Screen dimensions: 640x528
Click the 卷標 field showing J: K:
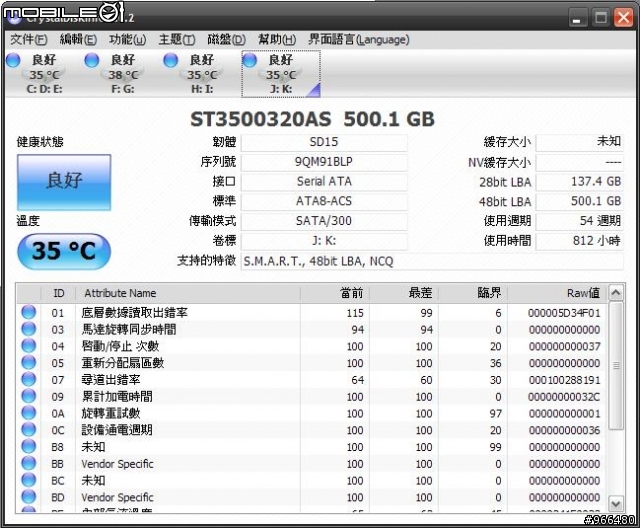tap(324, 241)
